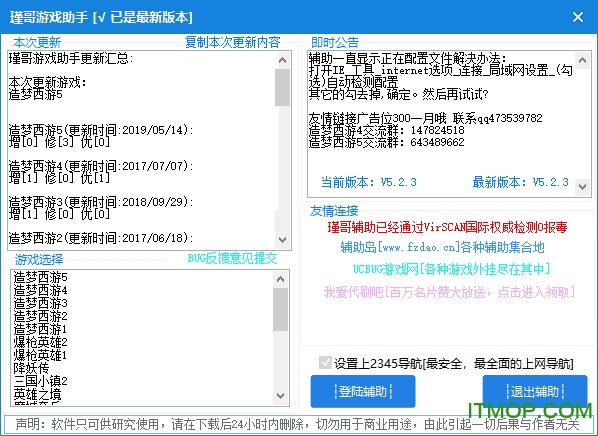Select 造梦西游5 in game list

(x=40, y=277)
